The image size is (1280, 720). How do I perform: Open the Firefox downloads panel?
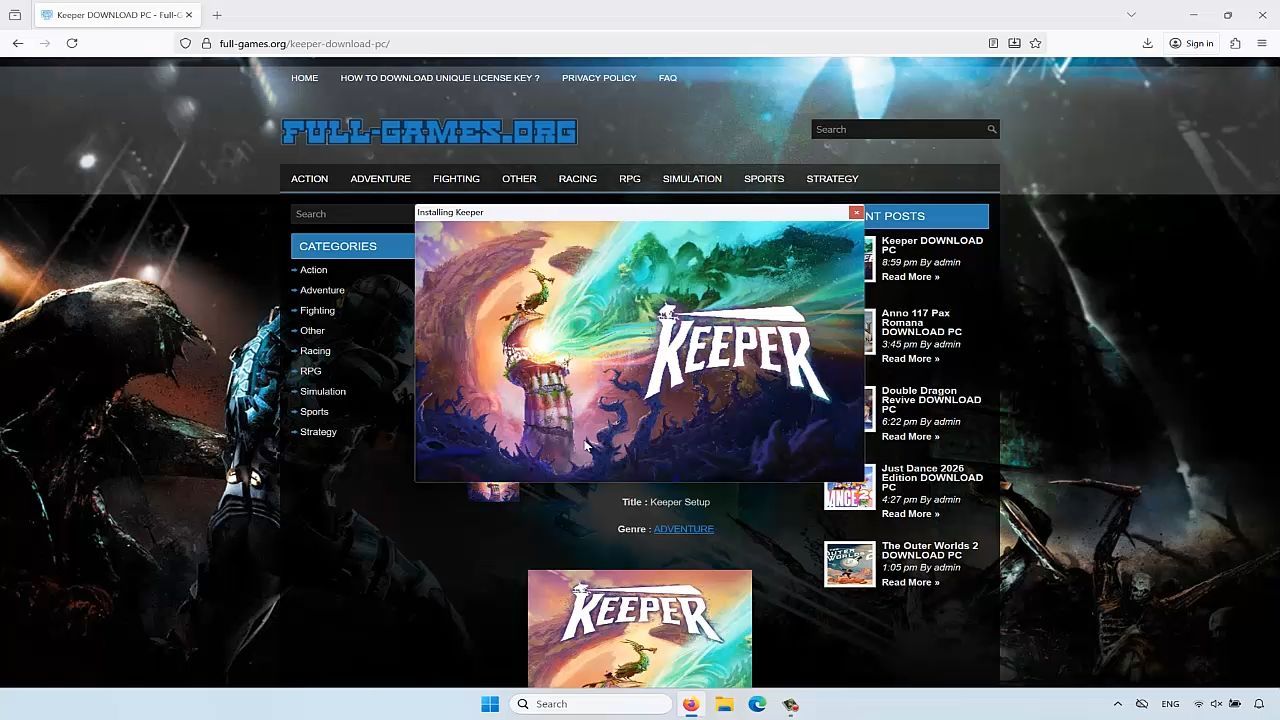(x=1147, y=43)
